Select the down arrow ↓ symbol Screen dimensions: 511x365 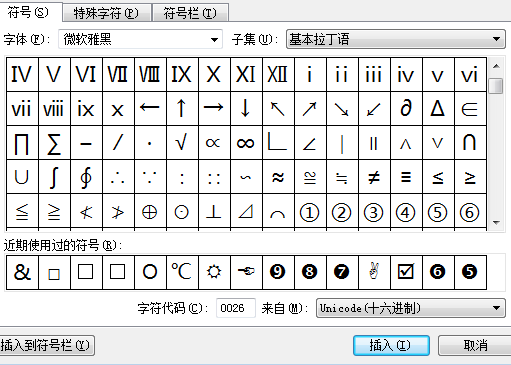246,109
